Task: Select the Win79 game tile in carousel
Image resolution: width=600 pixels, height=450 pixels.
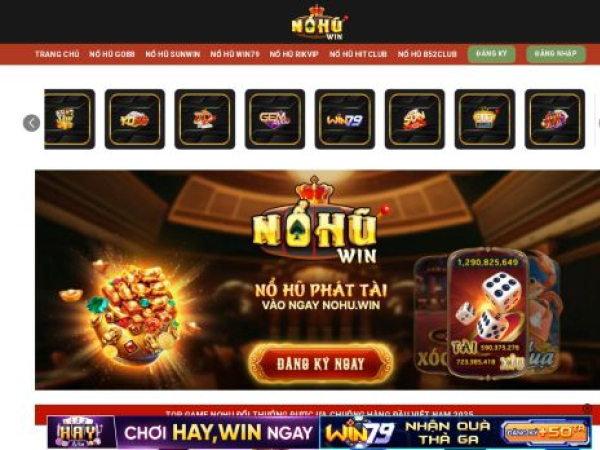Action: click(345, 119)
